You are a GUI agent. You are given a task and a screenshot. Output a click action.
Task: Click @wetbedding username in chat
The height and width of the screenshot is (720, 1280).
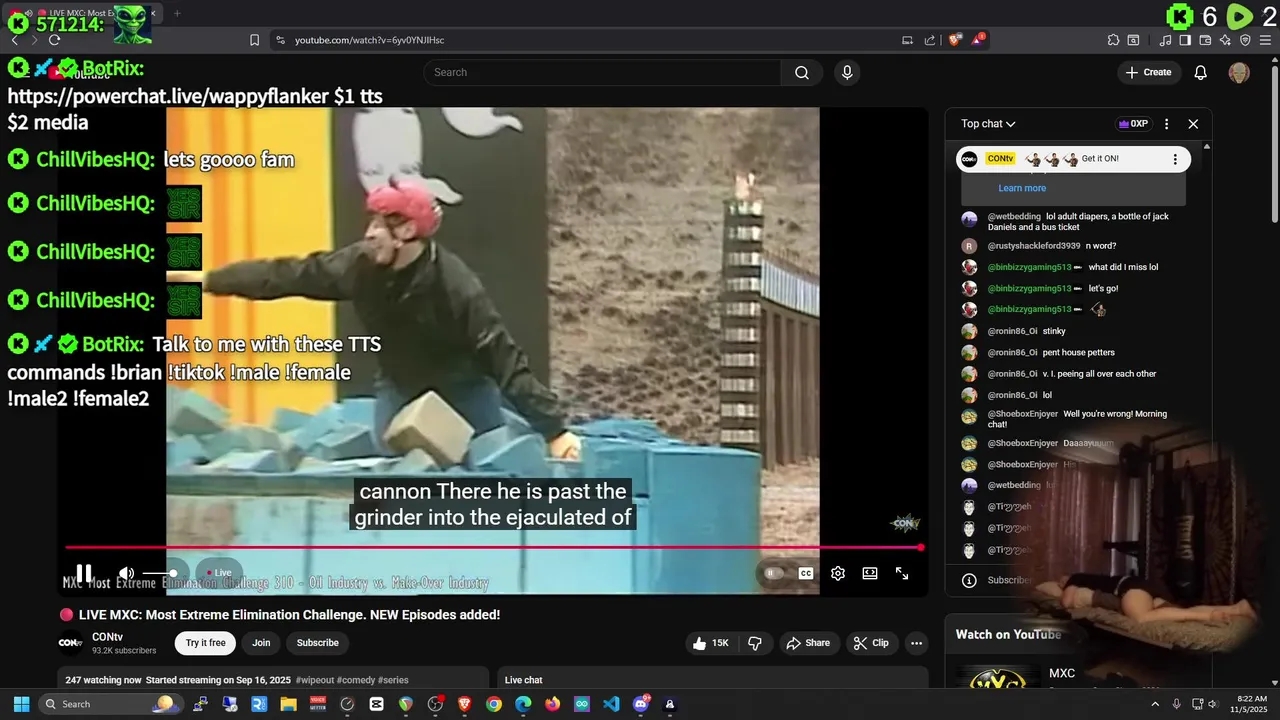click(1014, 216)
